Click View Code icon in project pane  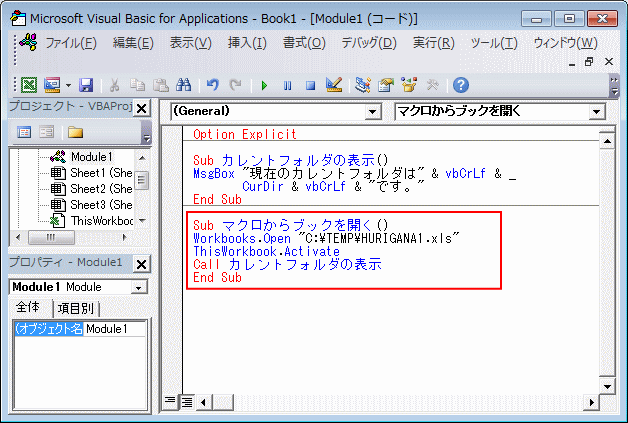tap(24, 132)
